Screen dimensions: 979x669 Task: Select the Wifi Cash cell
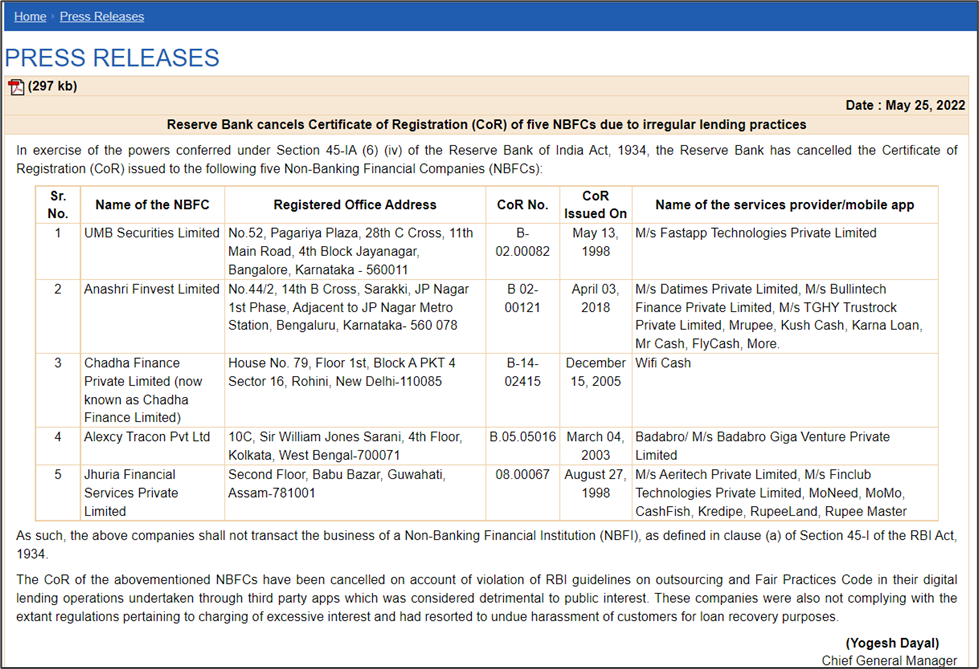click(785, 390)
